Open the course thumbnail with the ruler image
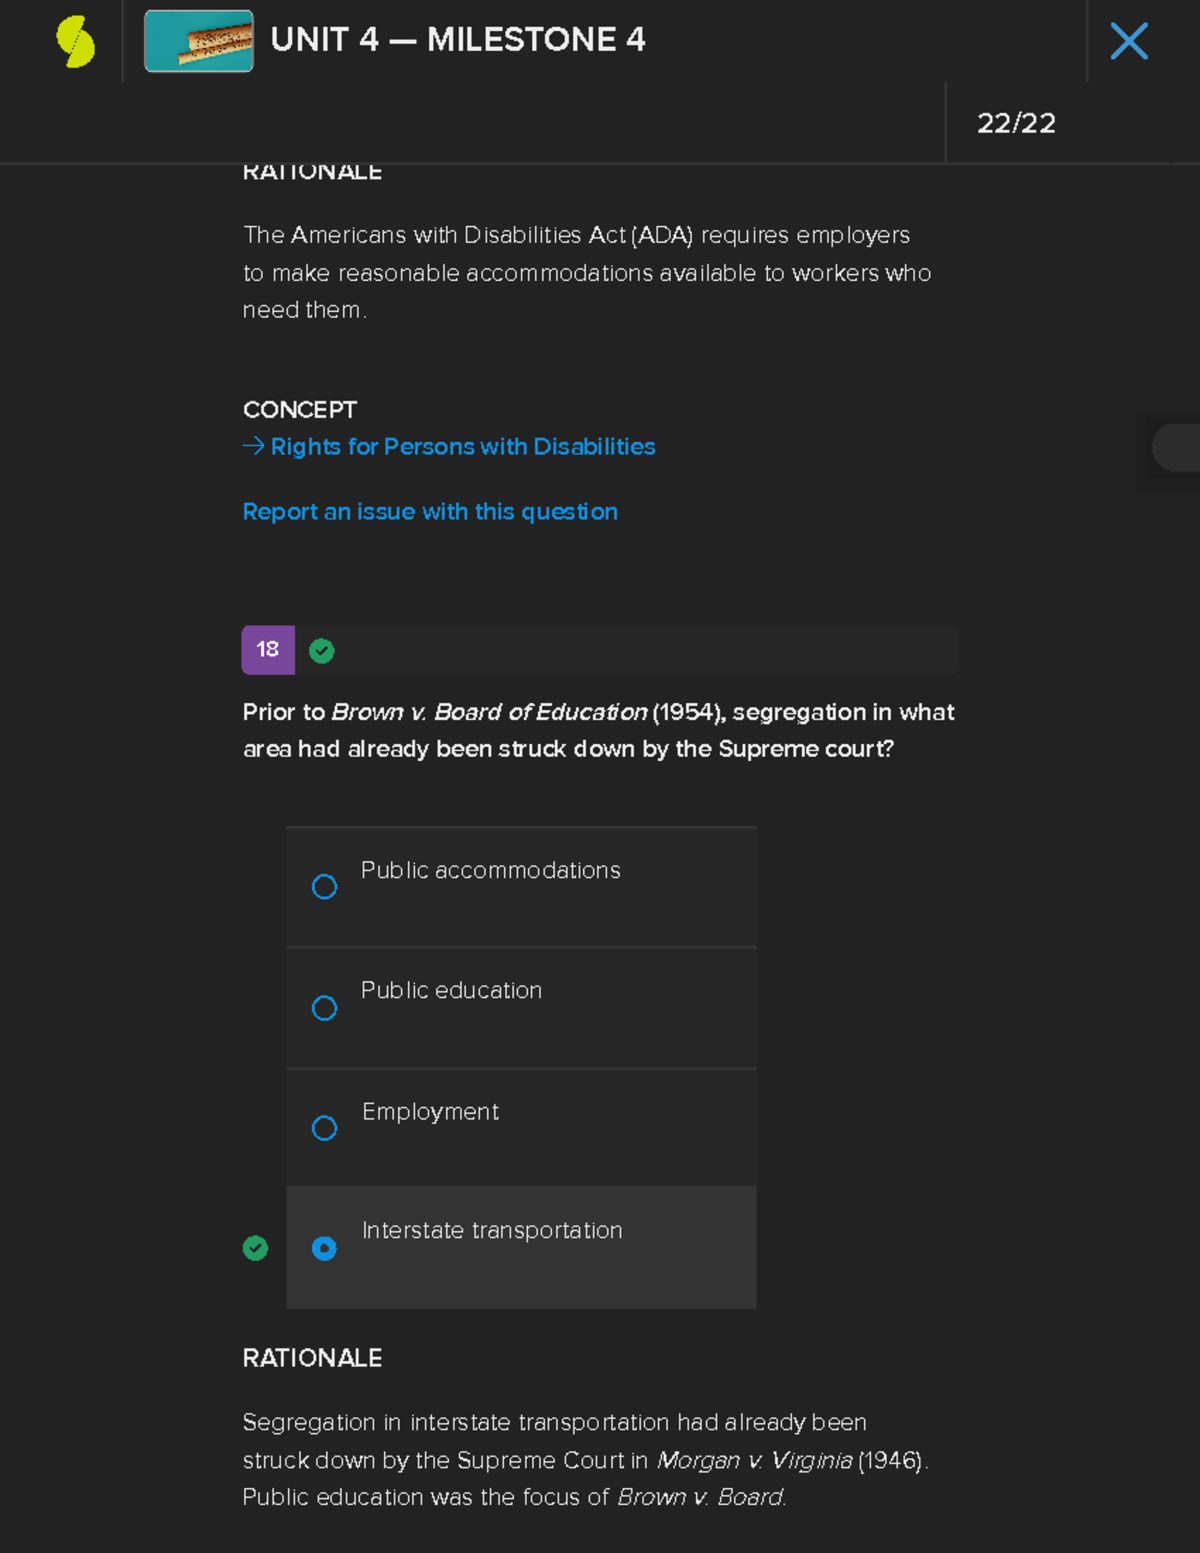This screenshot has width=1200, height=1553. pos(198,41)
